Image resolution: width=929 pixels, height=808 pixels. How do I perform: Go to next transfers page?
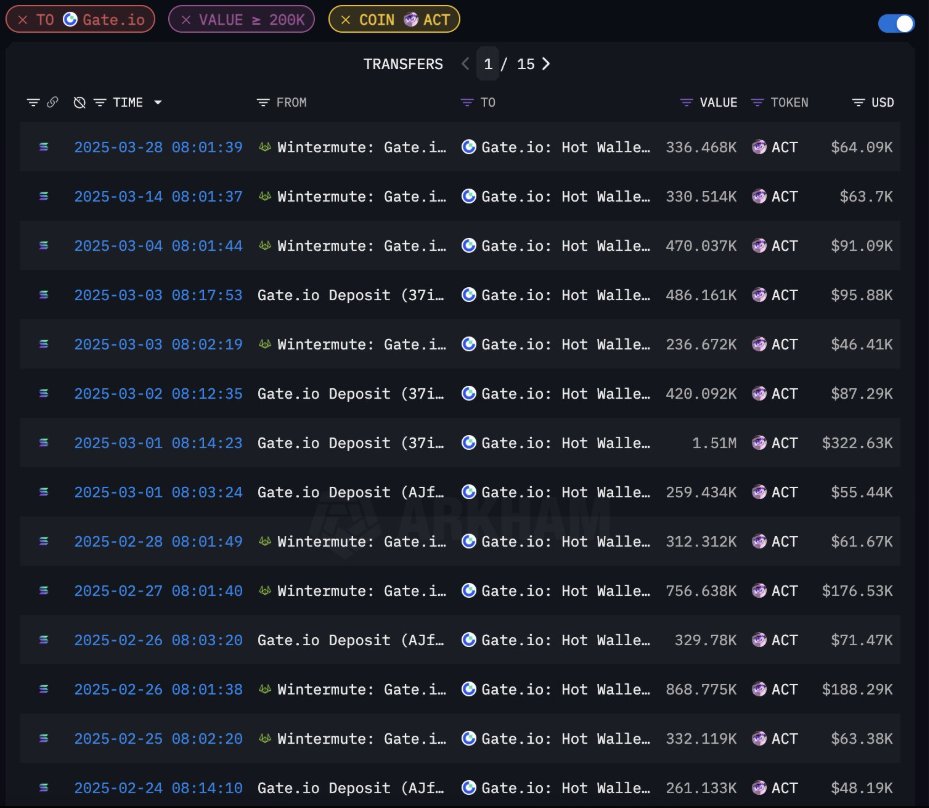pyautogui.click(x=546, y=63)
